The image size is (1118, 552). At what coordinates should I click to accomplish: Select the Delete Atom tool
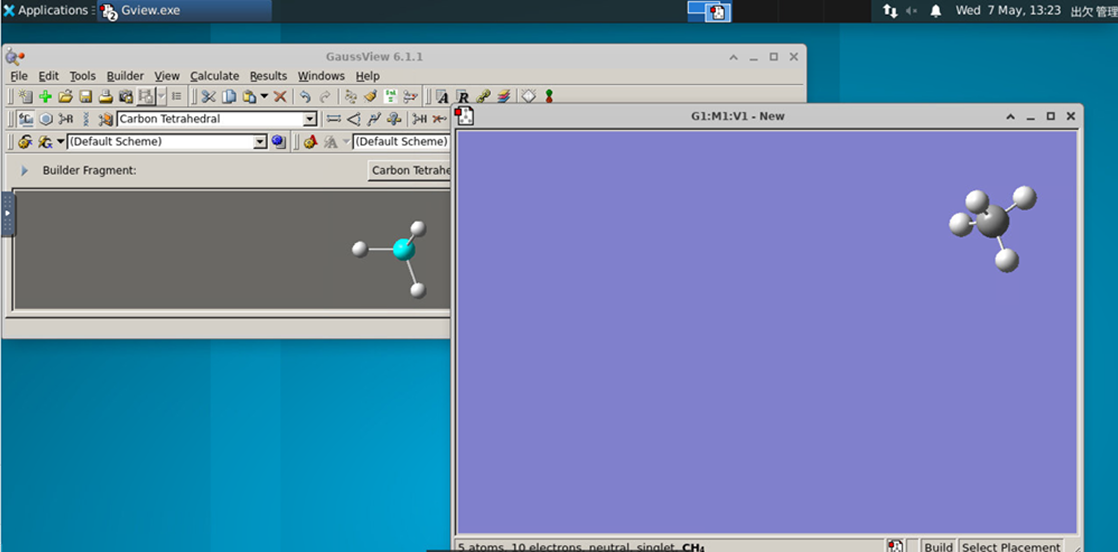tap(440, 119)
